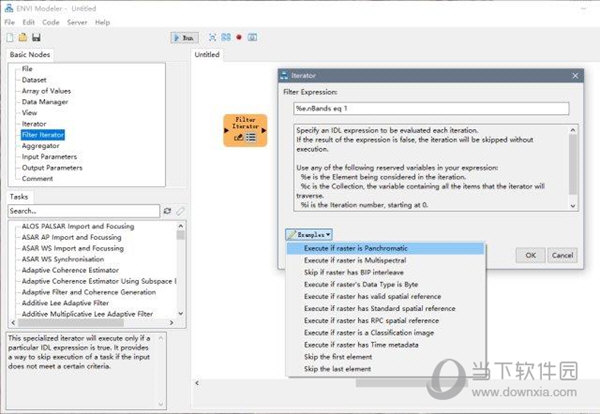This screenshot has height=414, width=600.
Task: Click the zoom-to-fit toolbar icon
Action: pos(213,37)
